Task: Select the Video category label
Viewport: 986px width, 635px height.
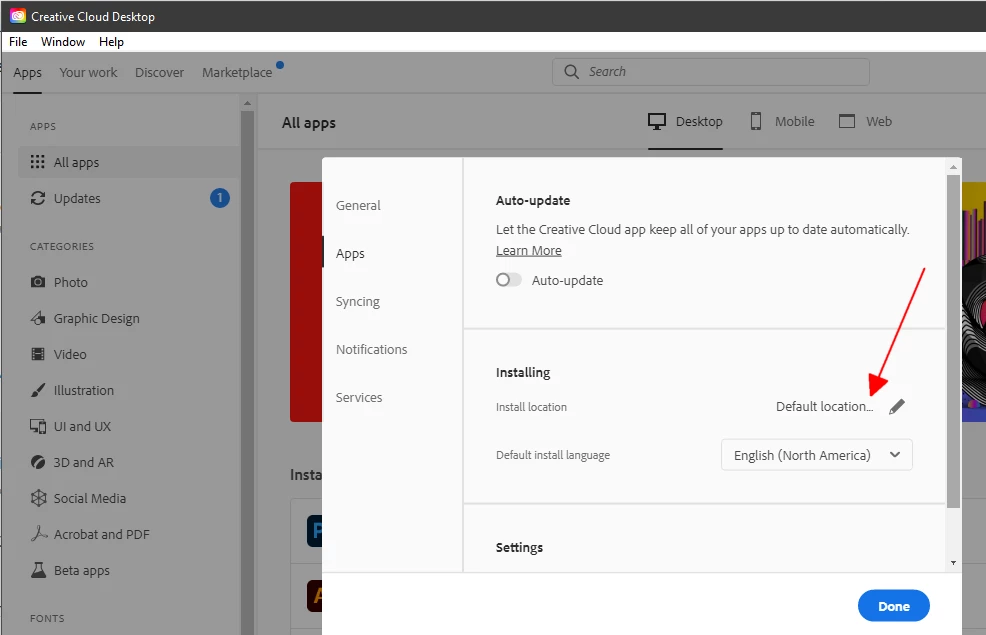Action: coord(70,354)
